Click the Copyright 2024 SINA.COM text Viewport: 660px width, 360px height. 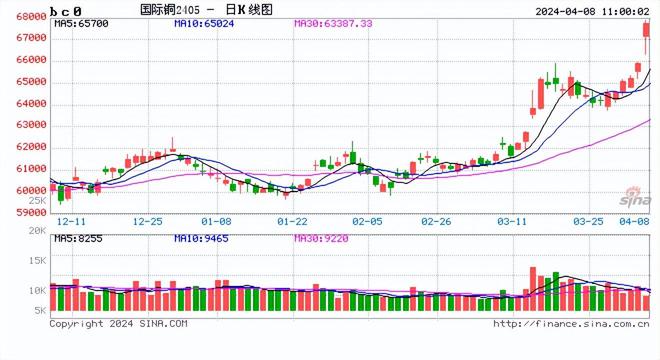tap(119, 324)
